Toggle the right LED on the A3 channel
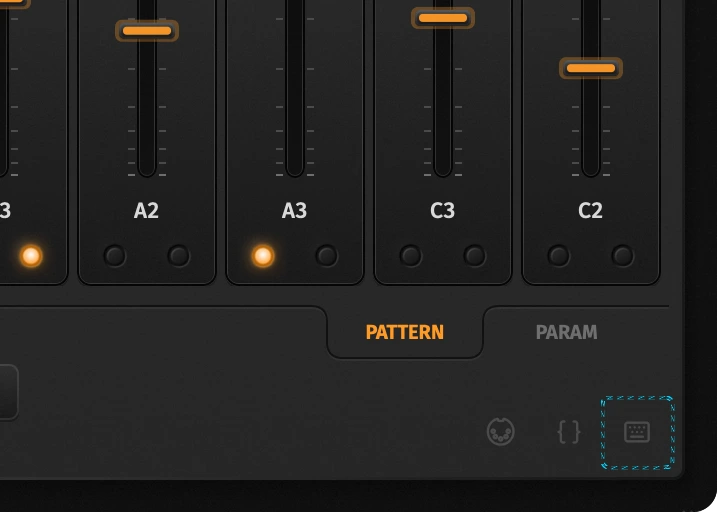The width and height of the screenshot is (717, 512). 326,256
